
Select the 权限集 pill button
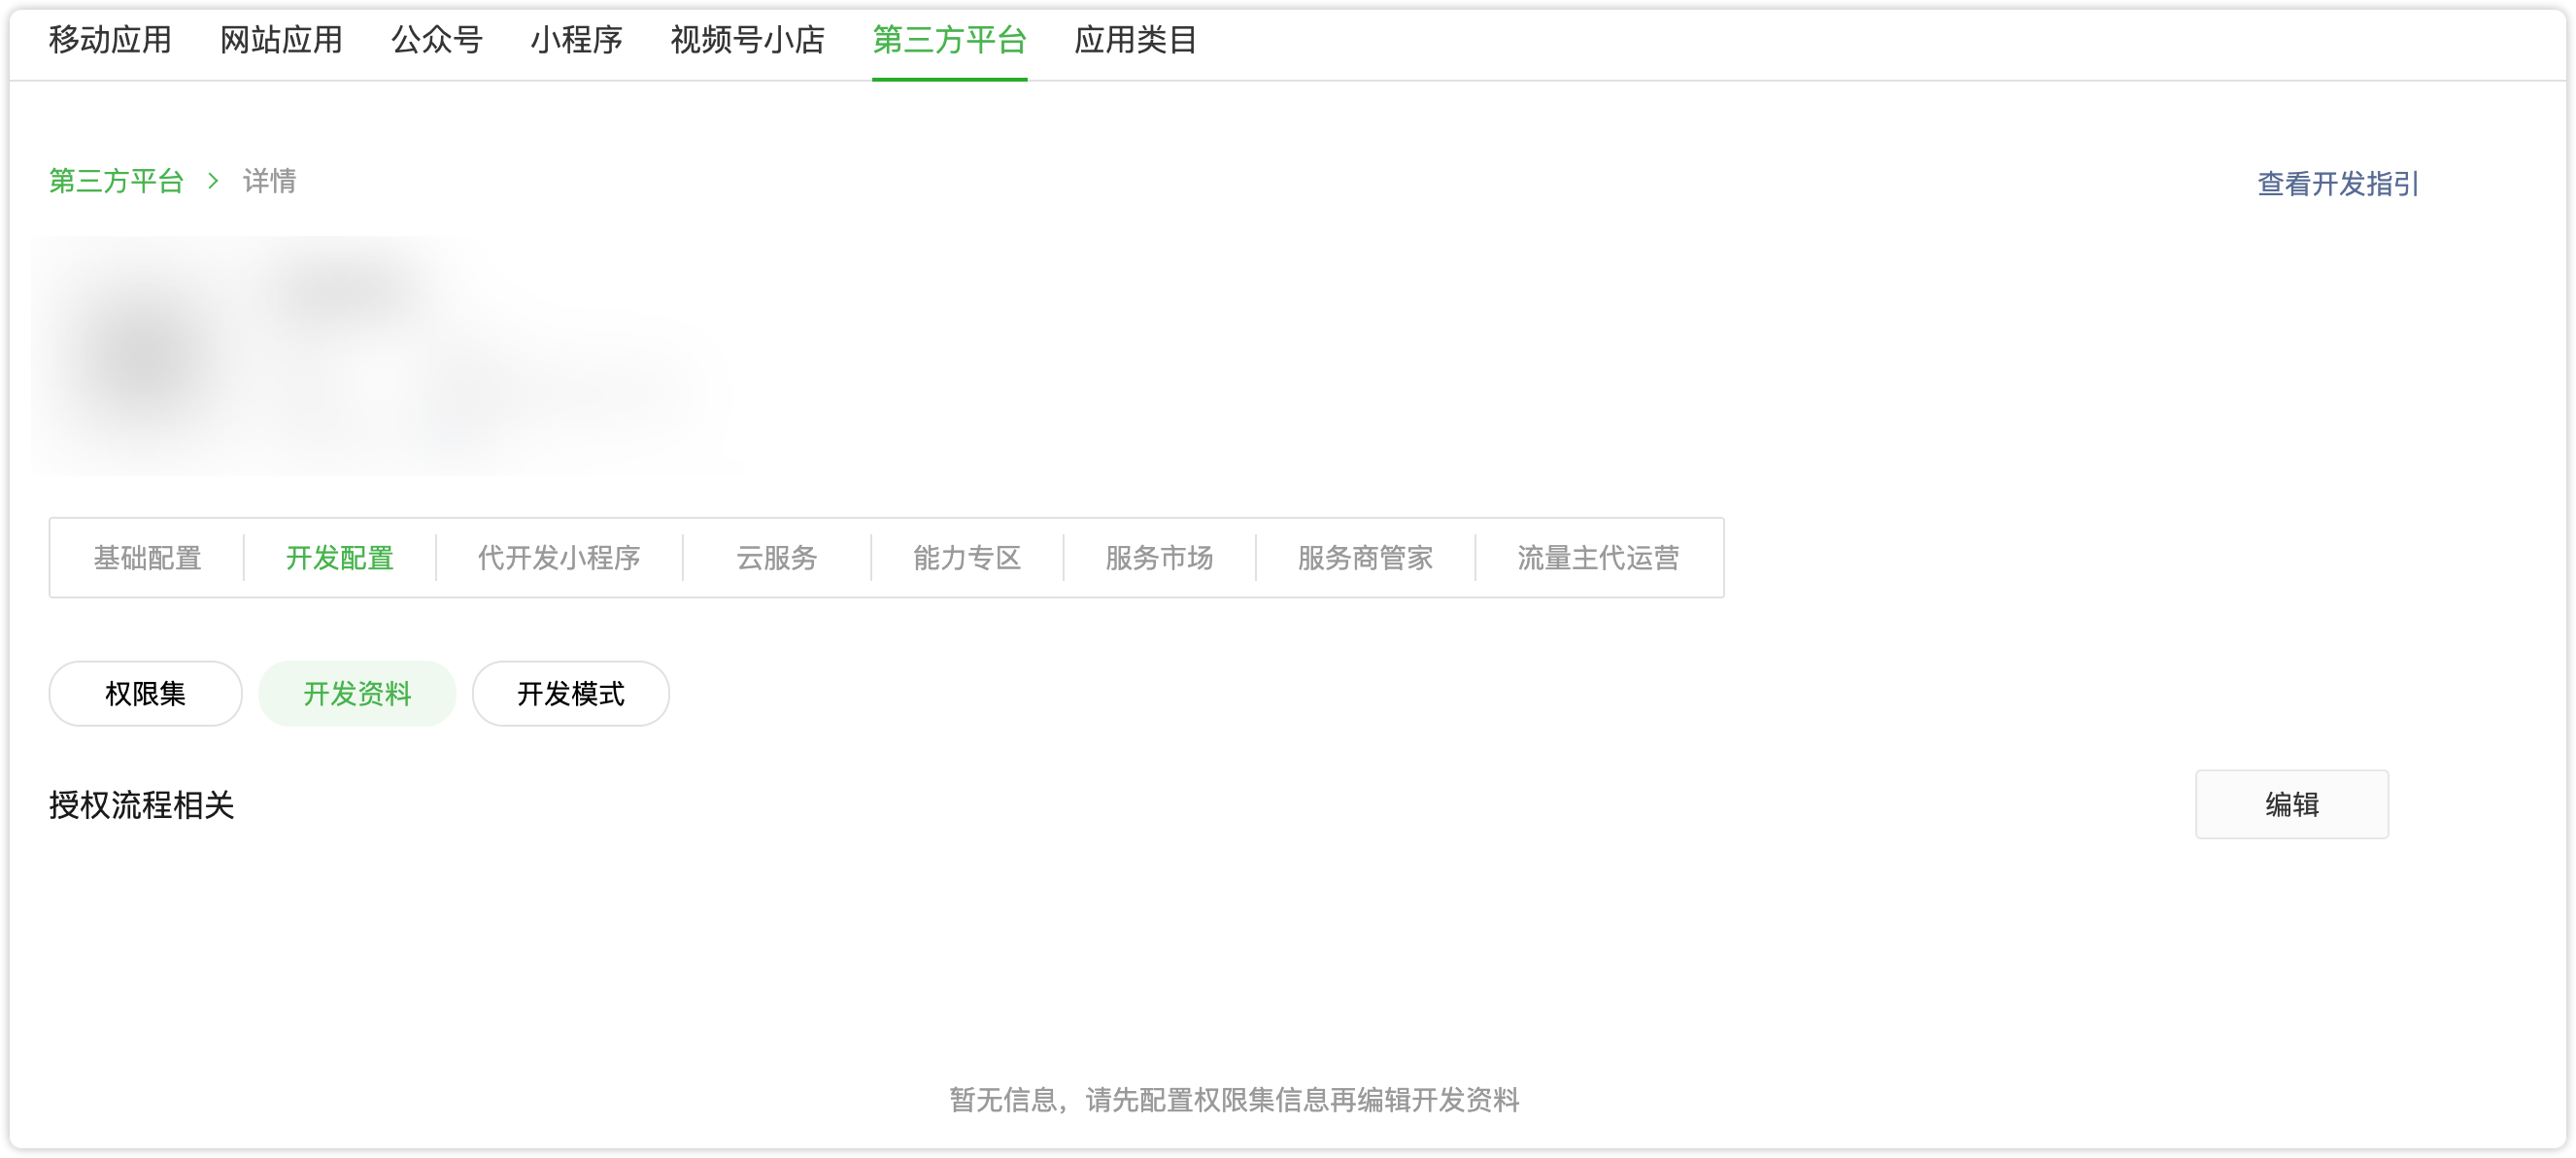[x=145, y=694]
